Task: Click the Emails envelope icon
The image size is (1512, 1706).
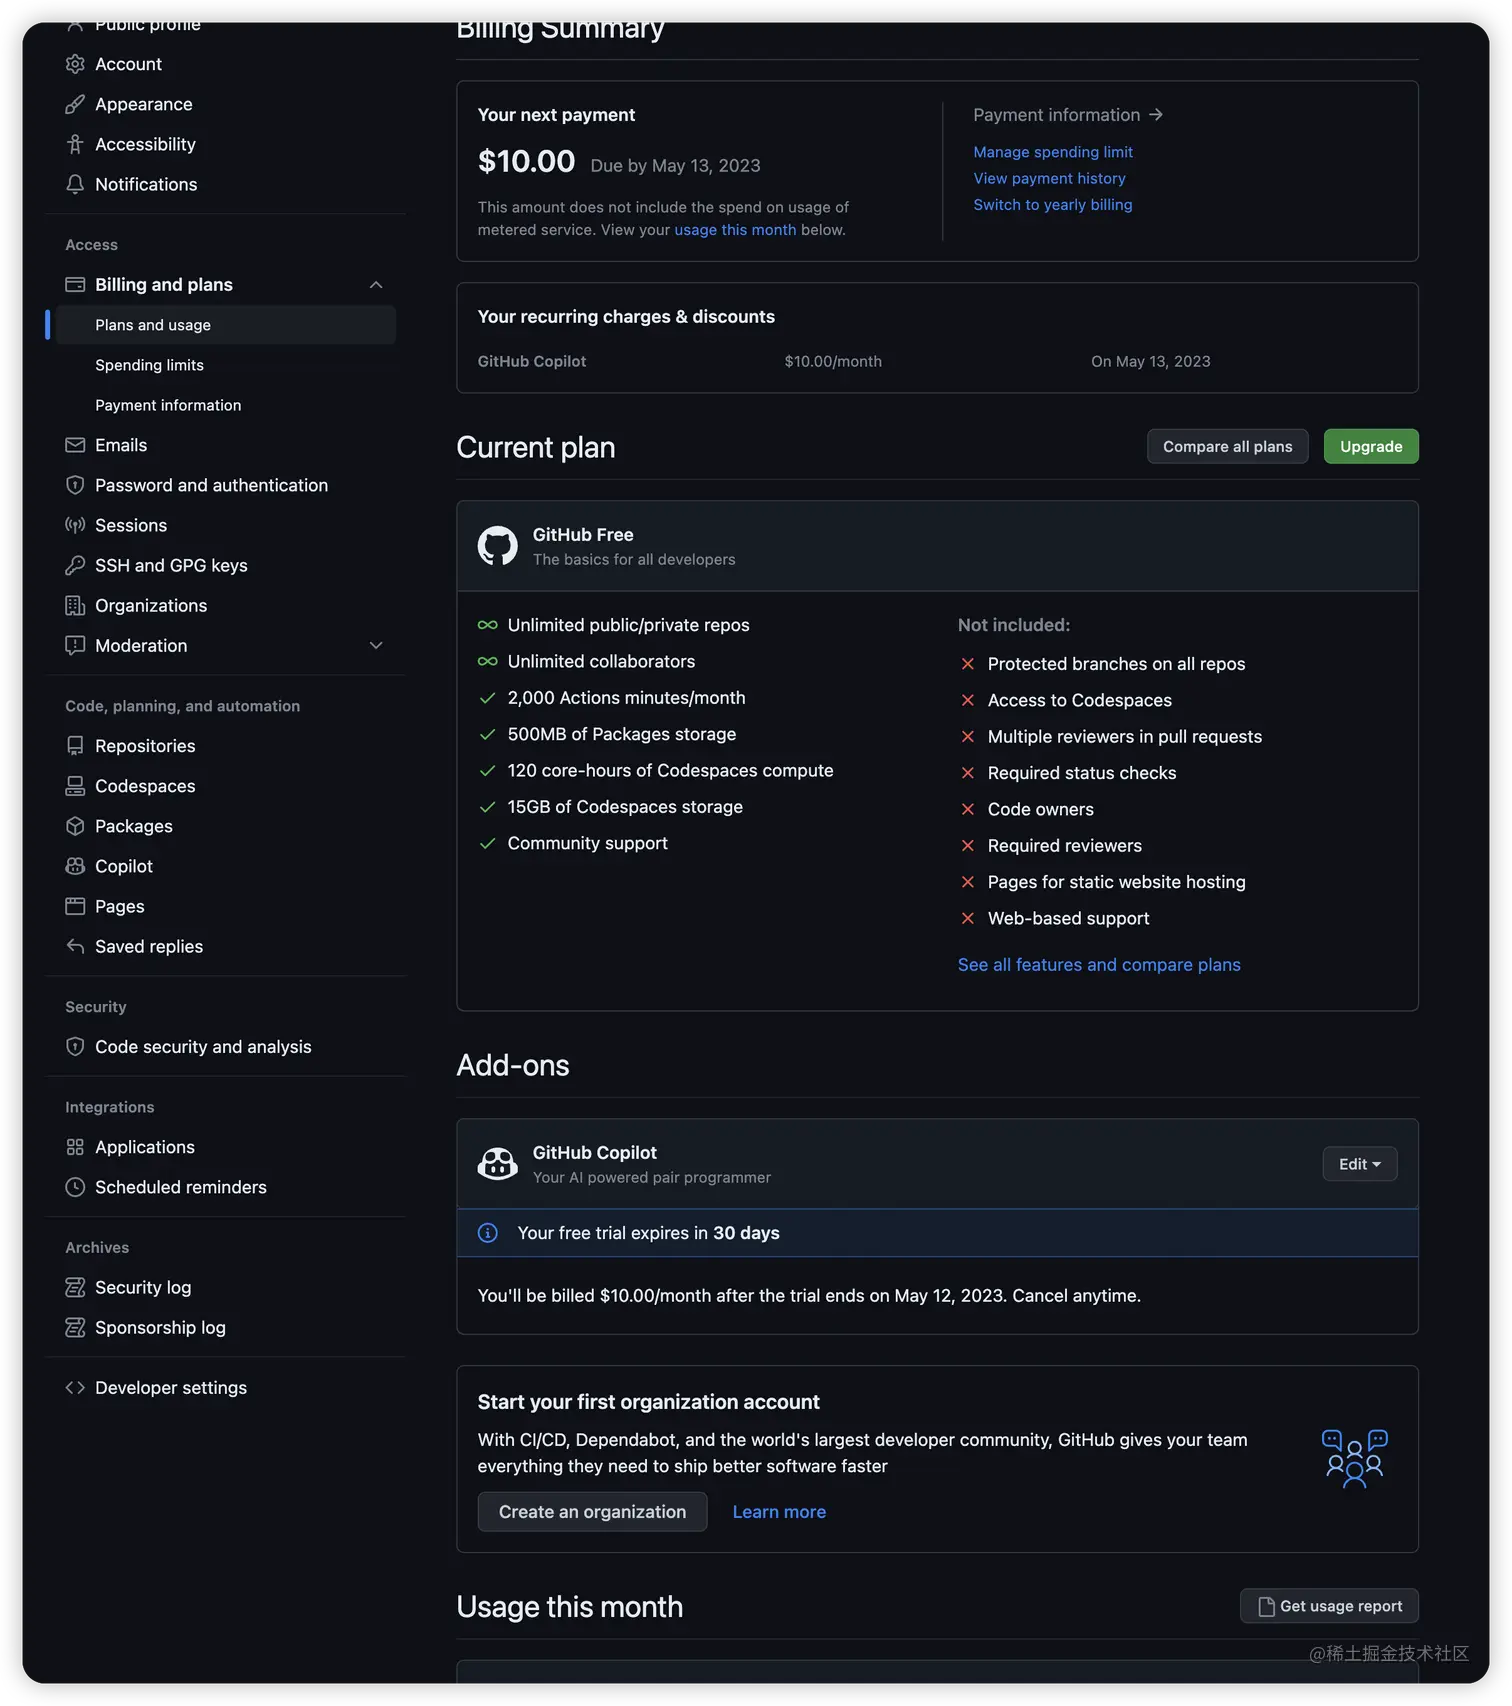Action: click(75, 445)
